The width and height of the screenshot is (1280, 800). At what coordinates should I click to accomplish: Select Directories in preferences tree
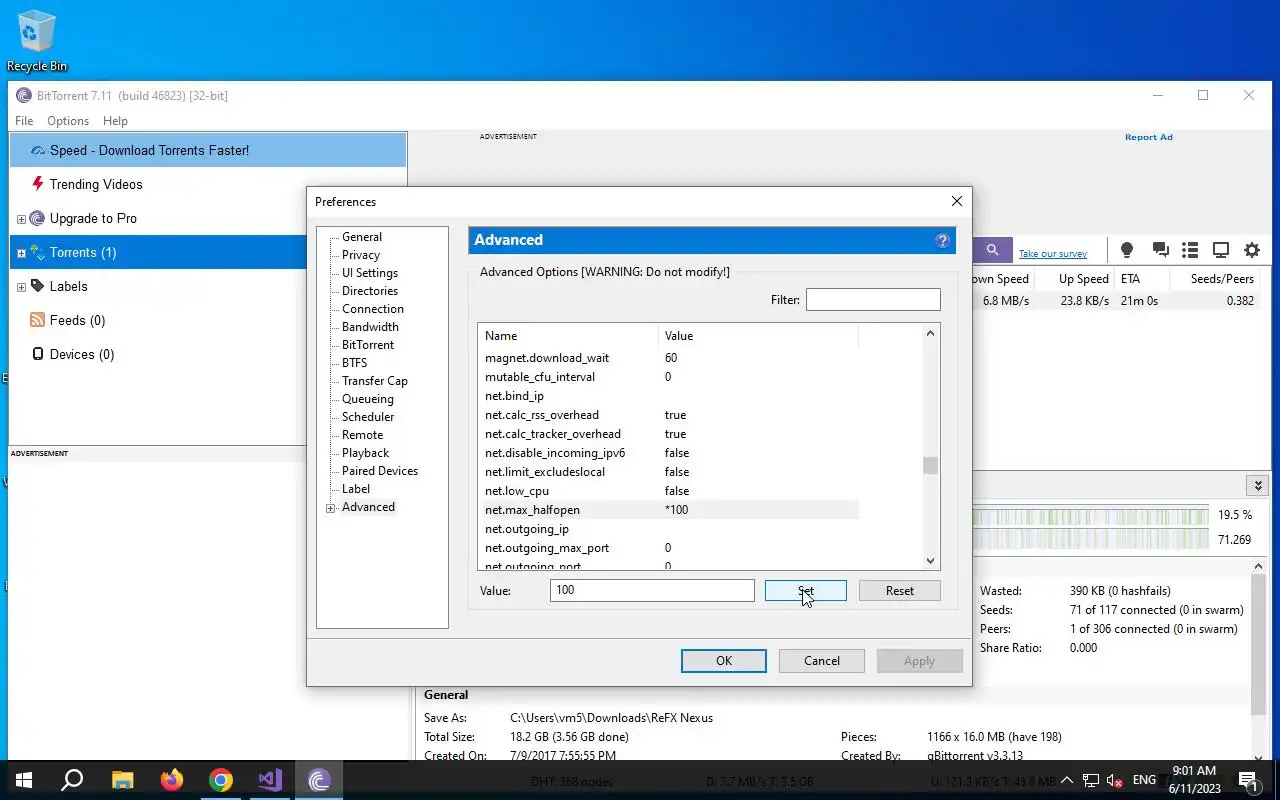[x=370, y=291]
